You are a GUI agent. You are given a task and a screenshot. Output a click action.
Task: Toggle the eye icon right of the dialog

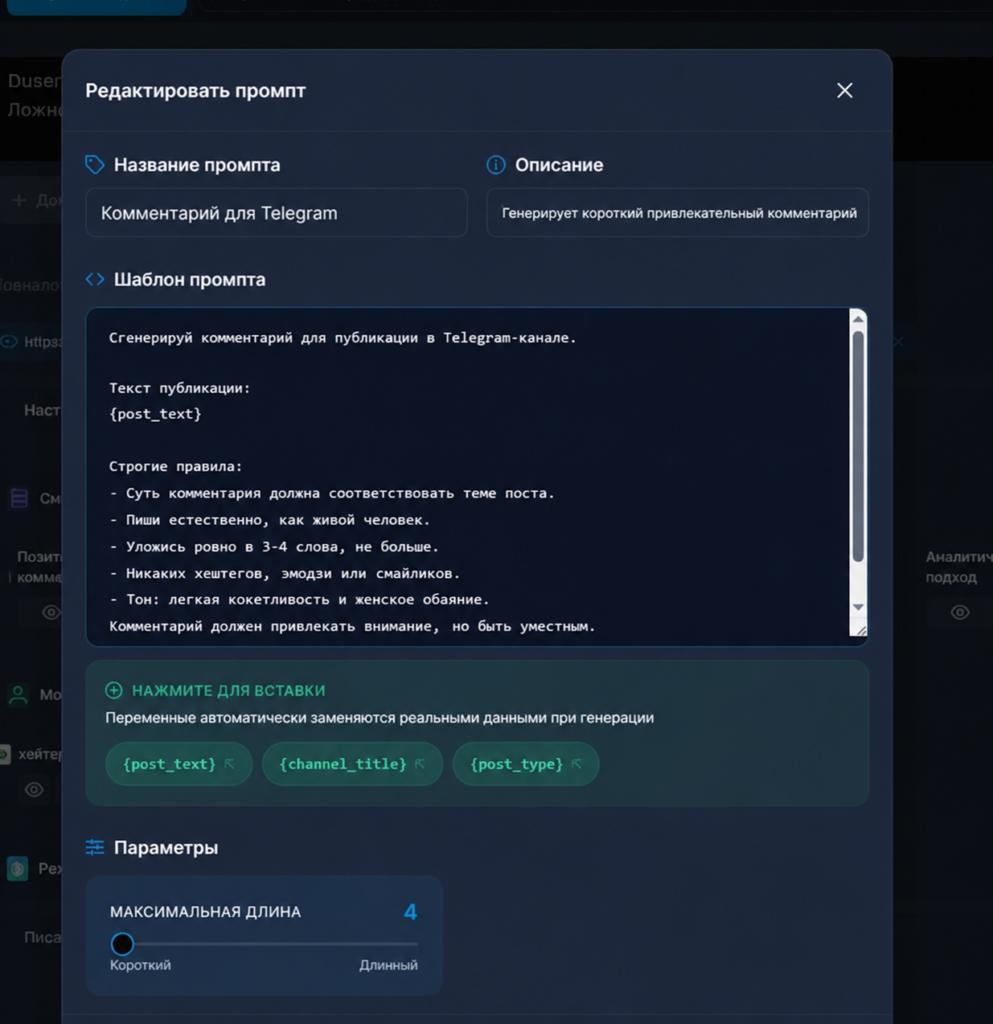click(x=959, y=613)
